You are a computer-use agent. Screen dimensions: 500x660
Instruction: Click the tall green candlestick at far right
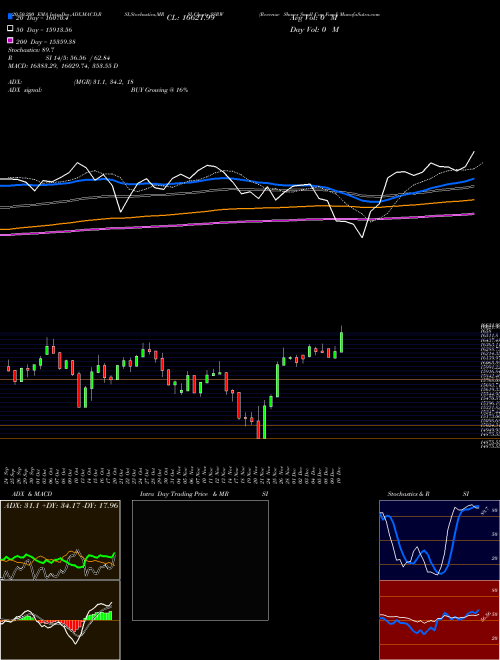click(341, 342)
